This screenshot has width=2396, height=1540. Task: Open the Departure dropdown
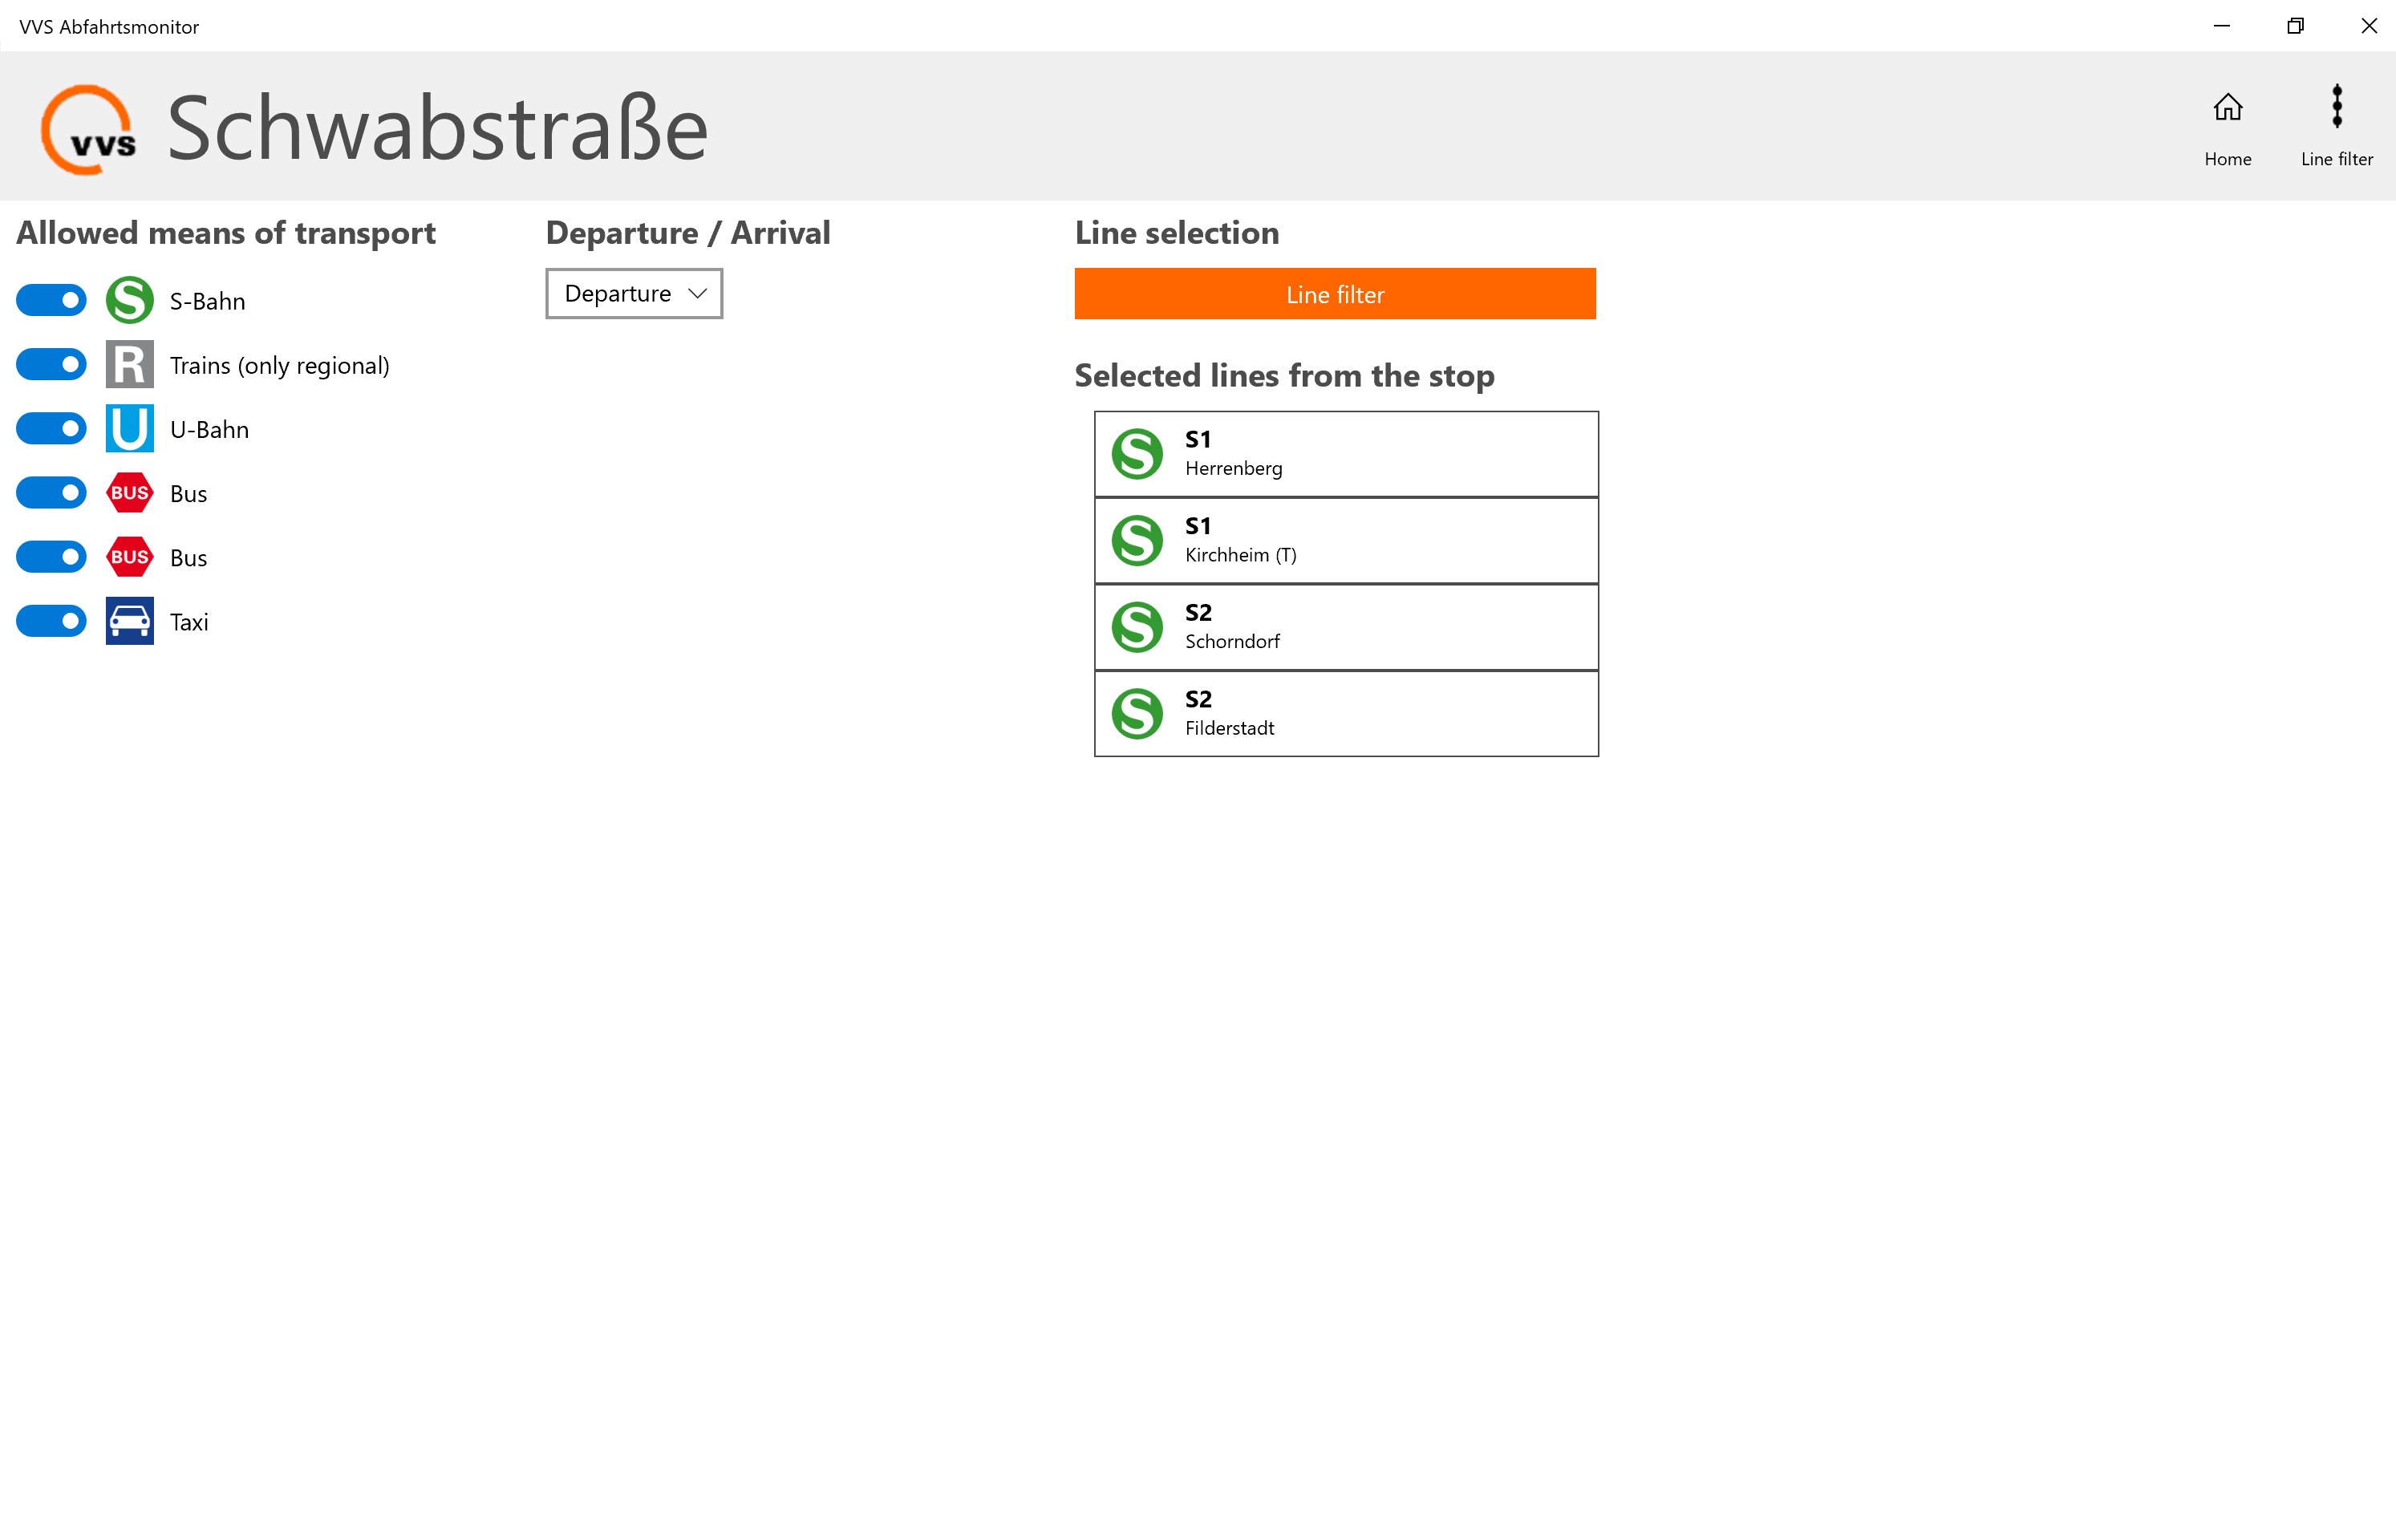(633, 294)
